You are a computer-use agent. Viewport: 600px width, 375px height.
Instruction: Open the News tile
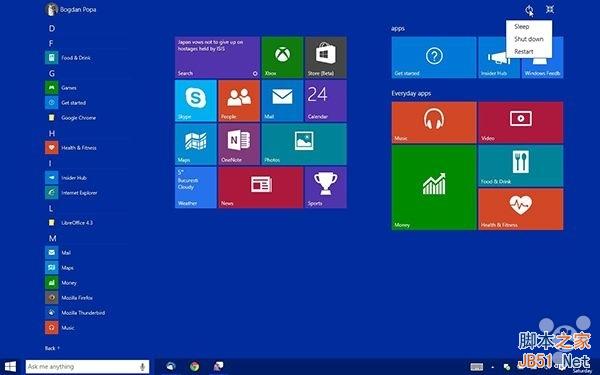click(261, 188)
